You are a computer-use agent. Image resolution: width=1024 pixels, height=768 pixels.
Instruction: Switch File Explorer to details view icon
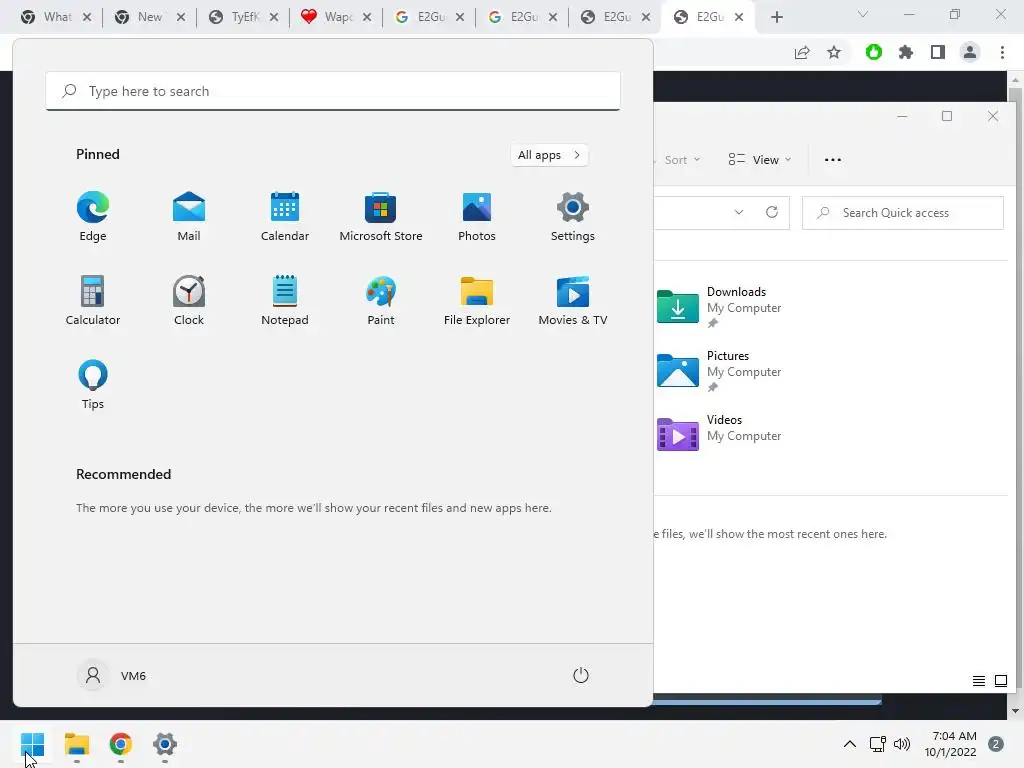[978, 681]
